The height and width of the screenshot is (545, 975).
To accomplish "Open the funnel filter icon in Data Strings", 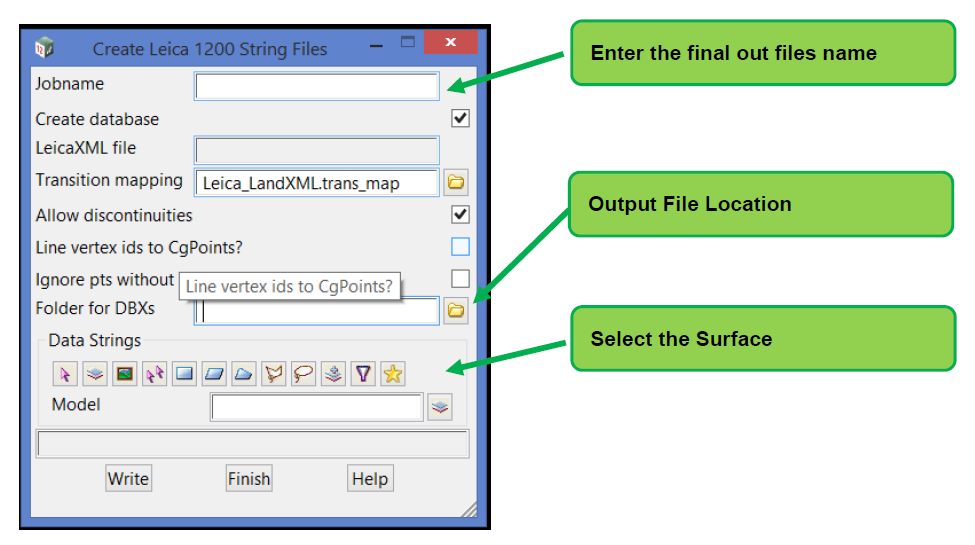I will [363, 374].
